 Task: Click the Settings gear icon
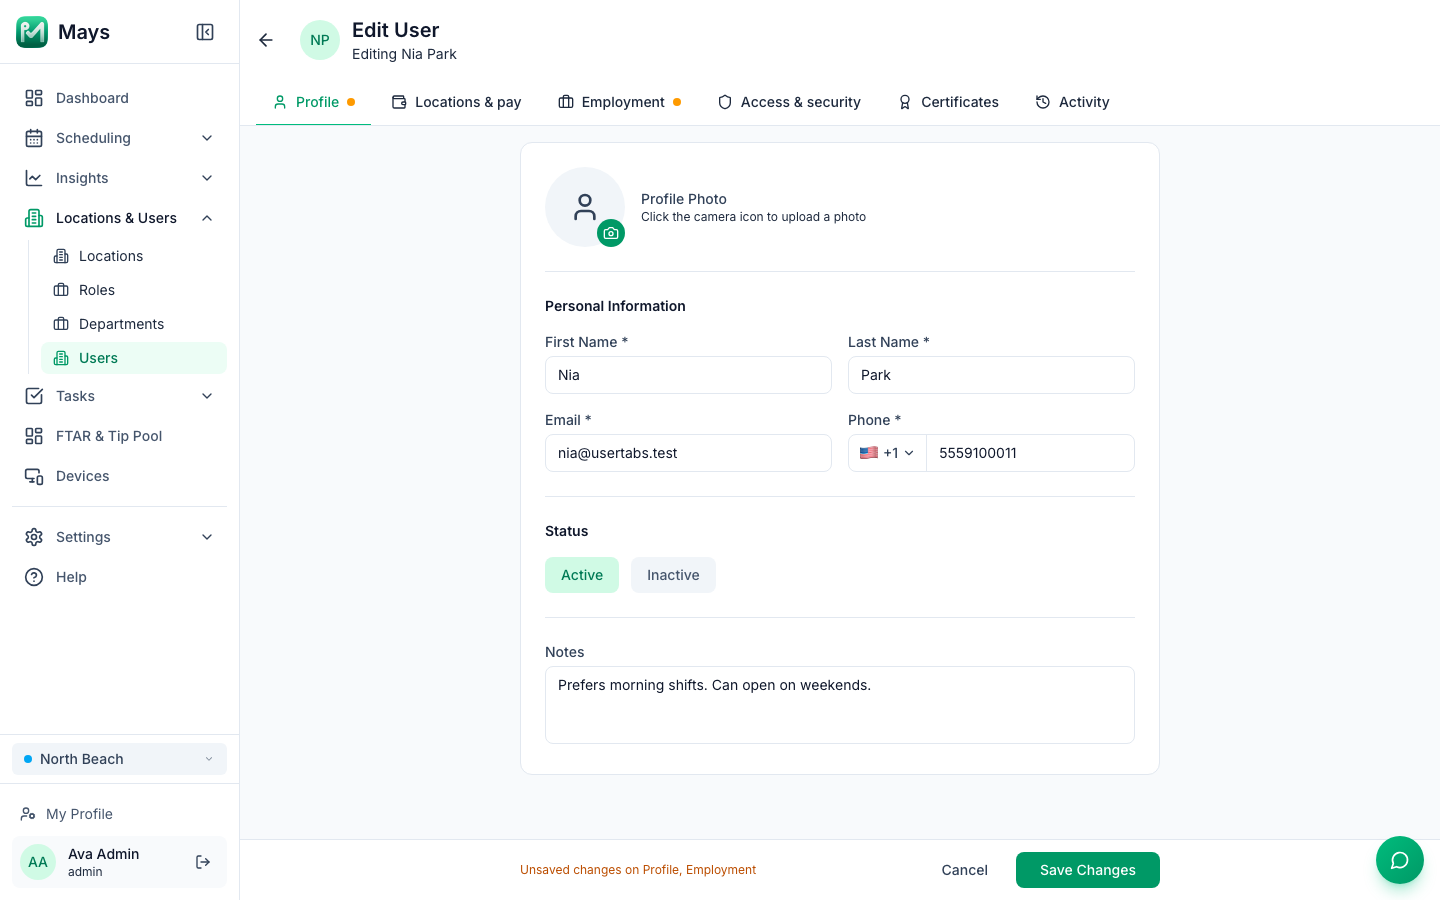click(34, 537)
